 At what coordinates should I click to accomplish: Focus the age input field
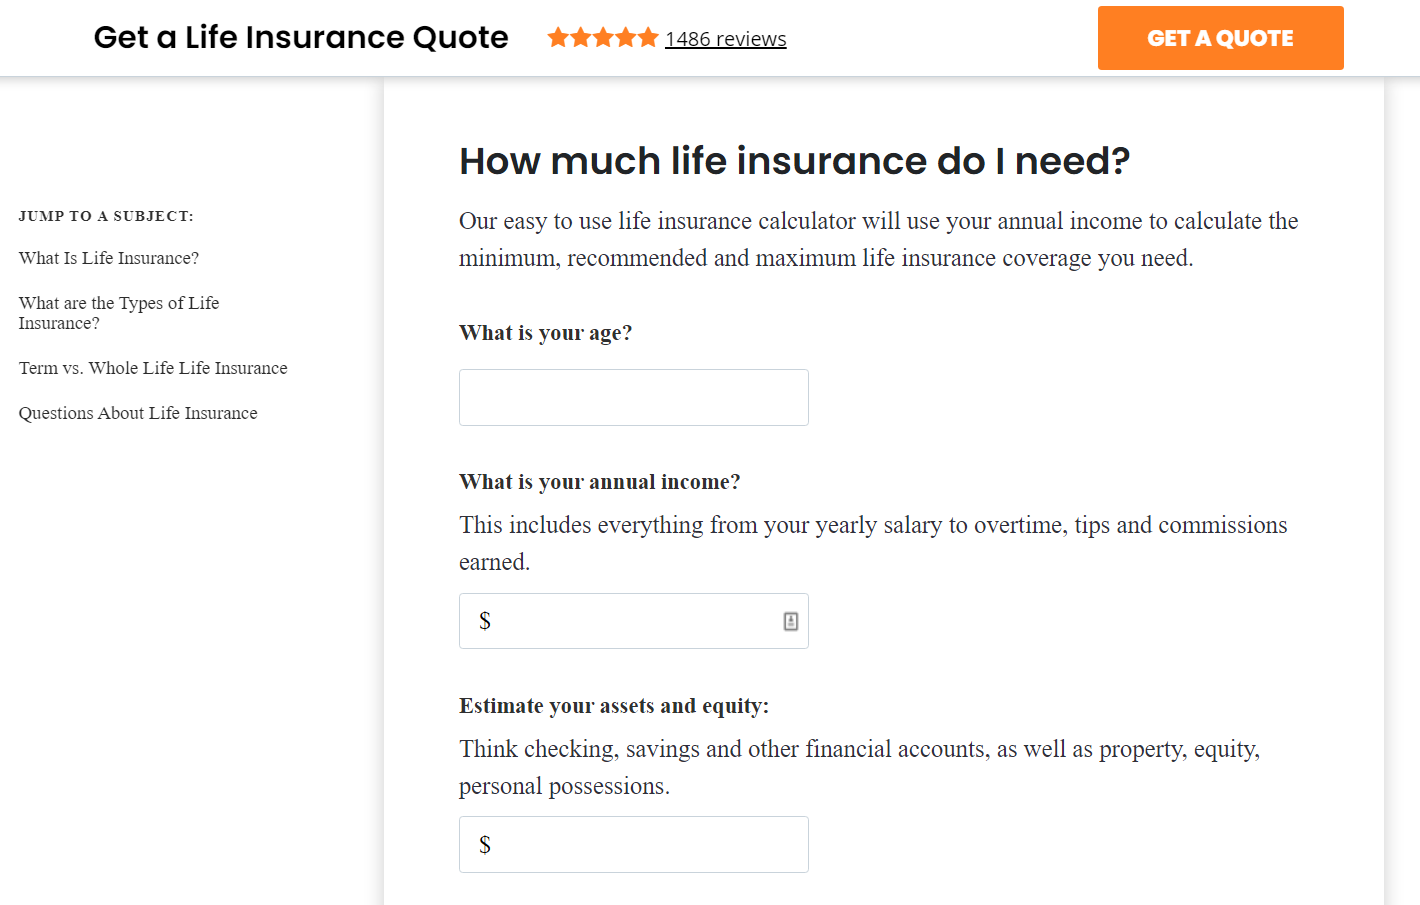633,398
